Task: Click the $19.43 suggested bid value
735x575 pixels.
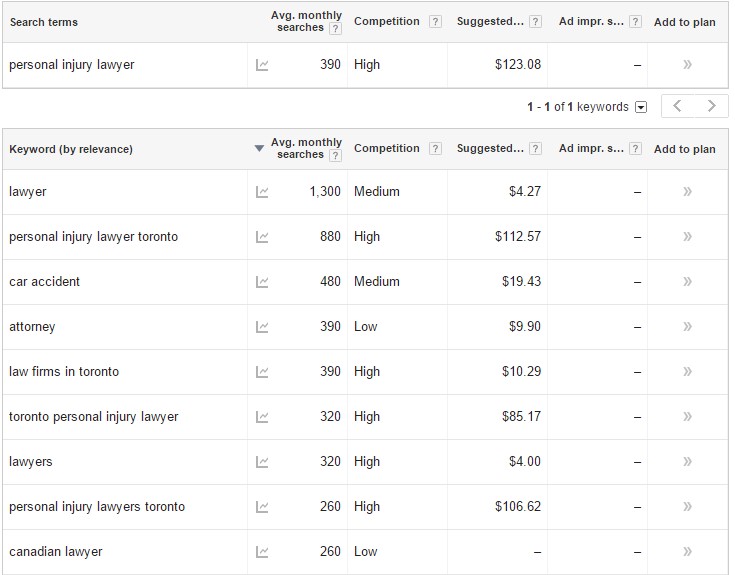Action: (521, 281)
